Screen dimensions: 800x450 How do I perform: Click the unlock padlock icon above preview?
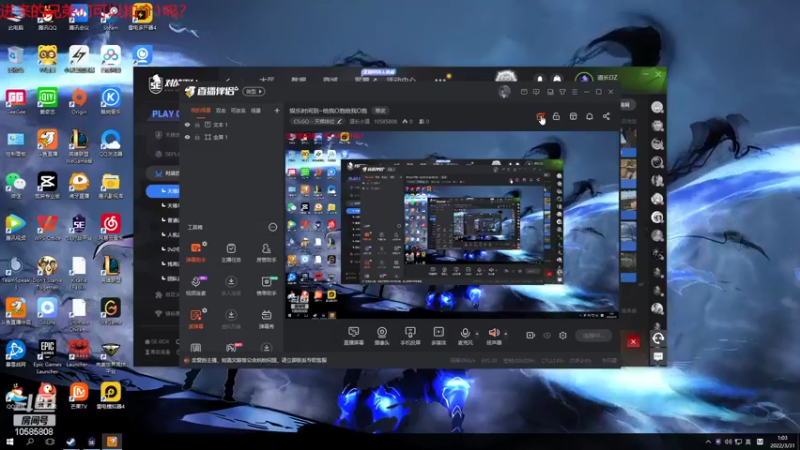(x=556, y=116)
